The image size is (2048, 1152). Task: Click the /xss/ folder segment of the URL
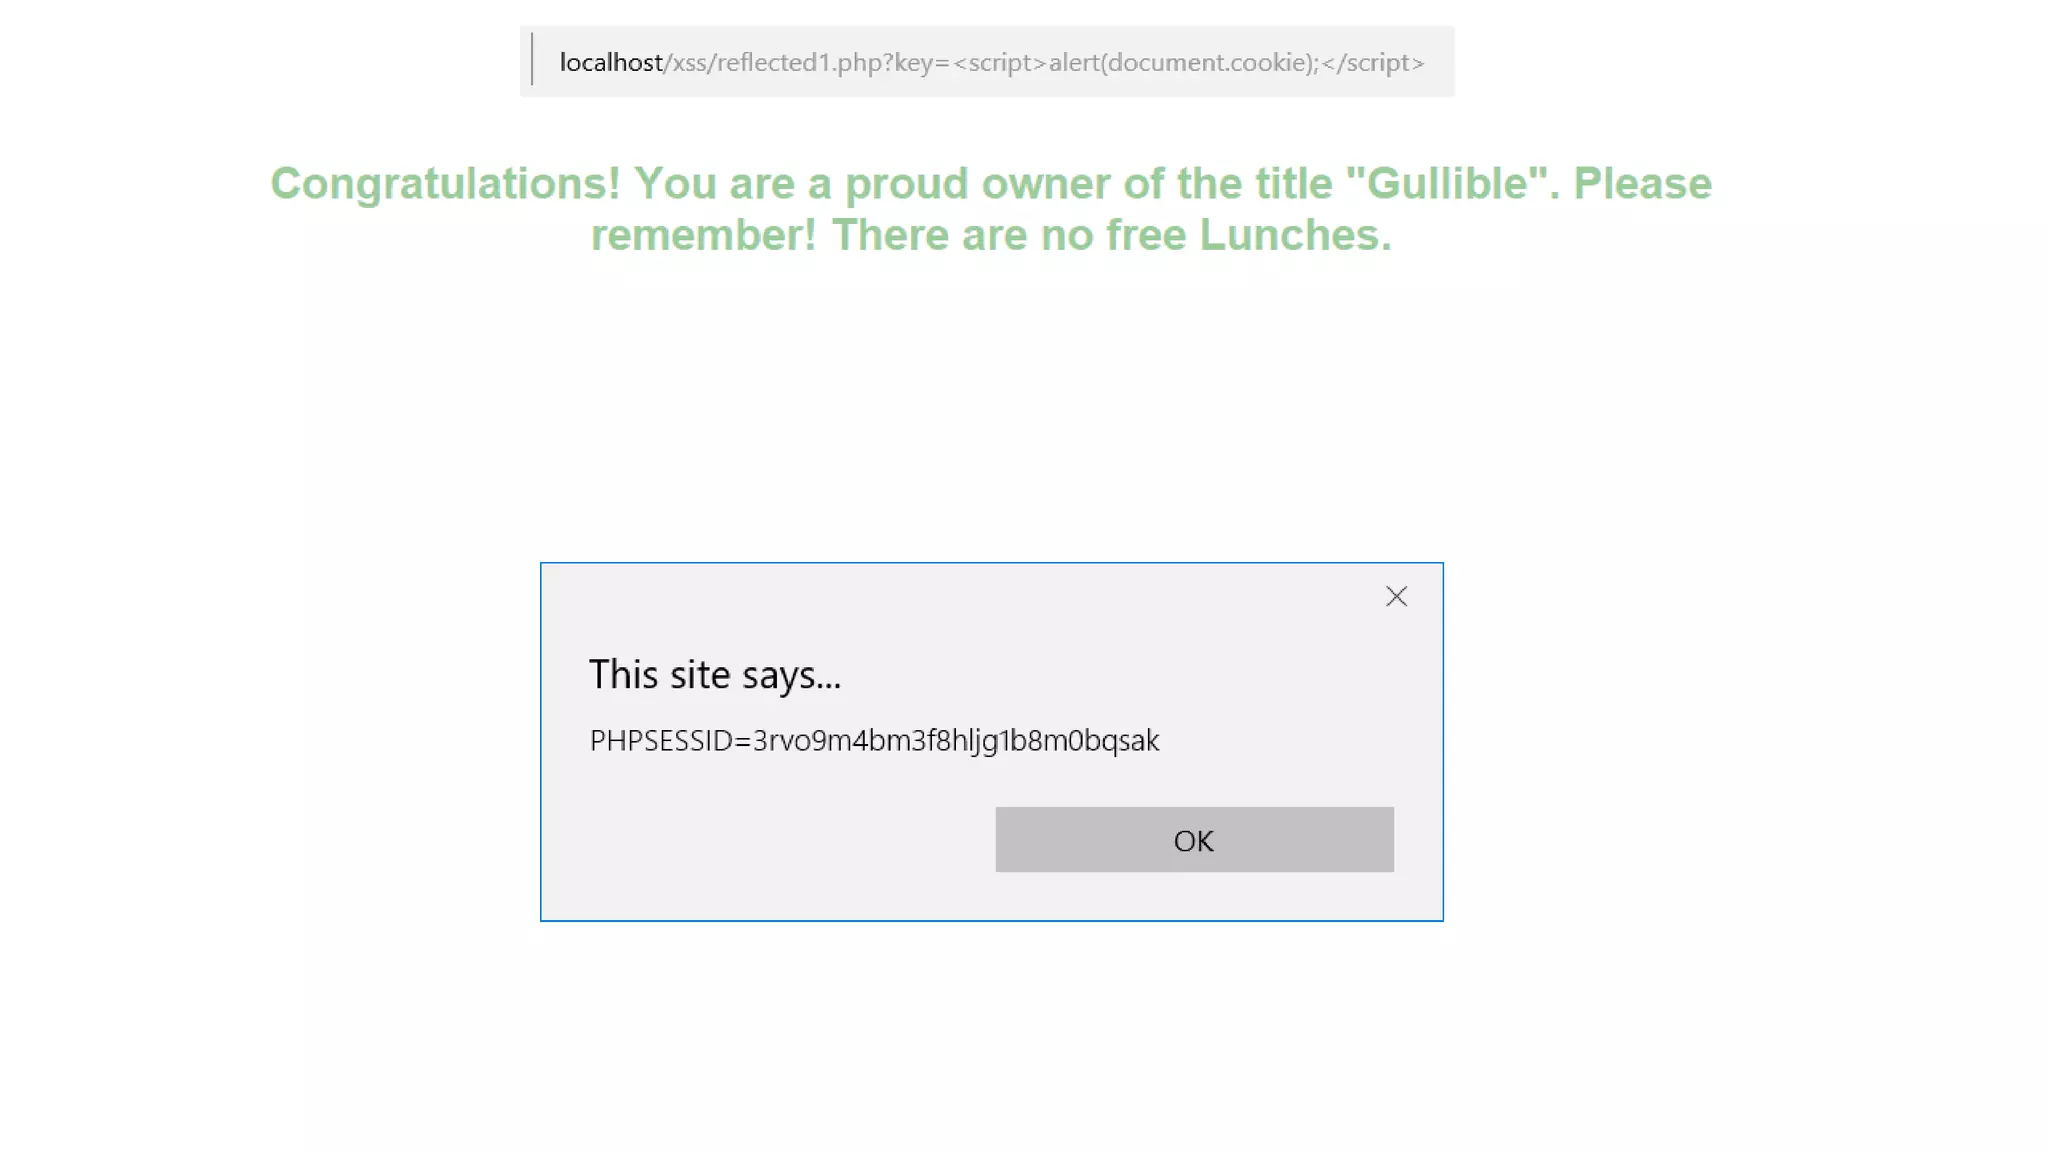(690, 62)
